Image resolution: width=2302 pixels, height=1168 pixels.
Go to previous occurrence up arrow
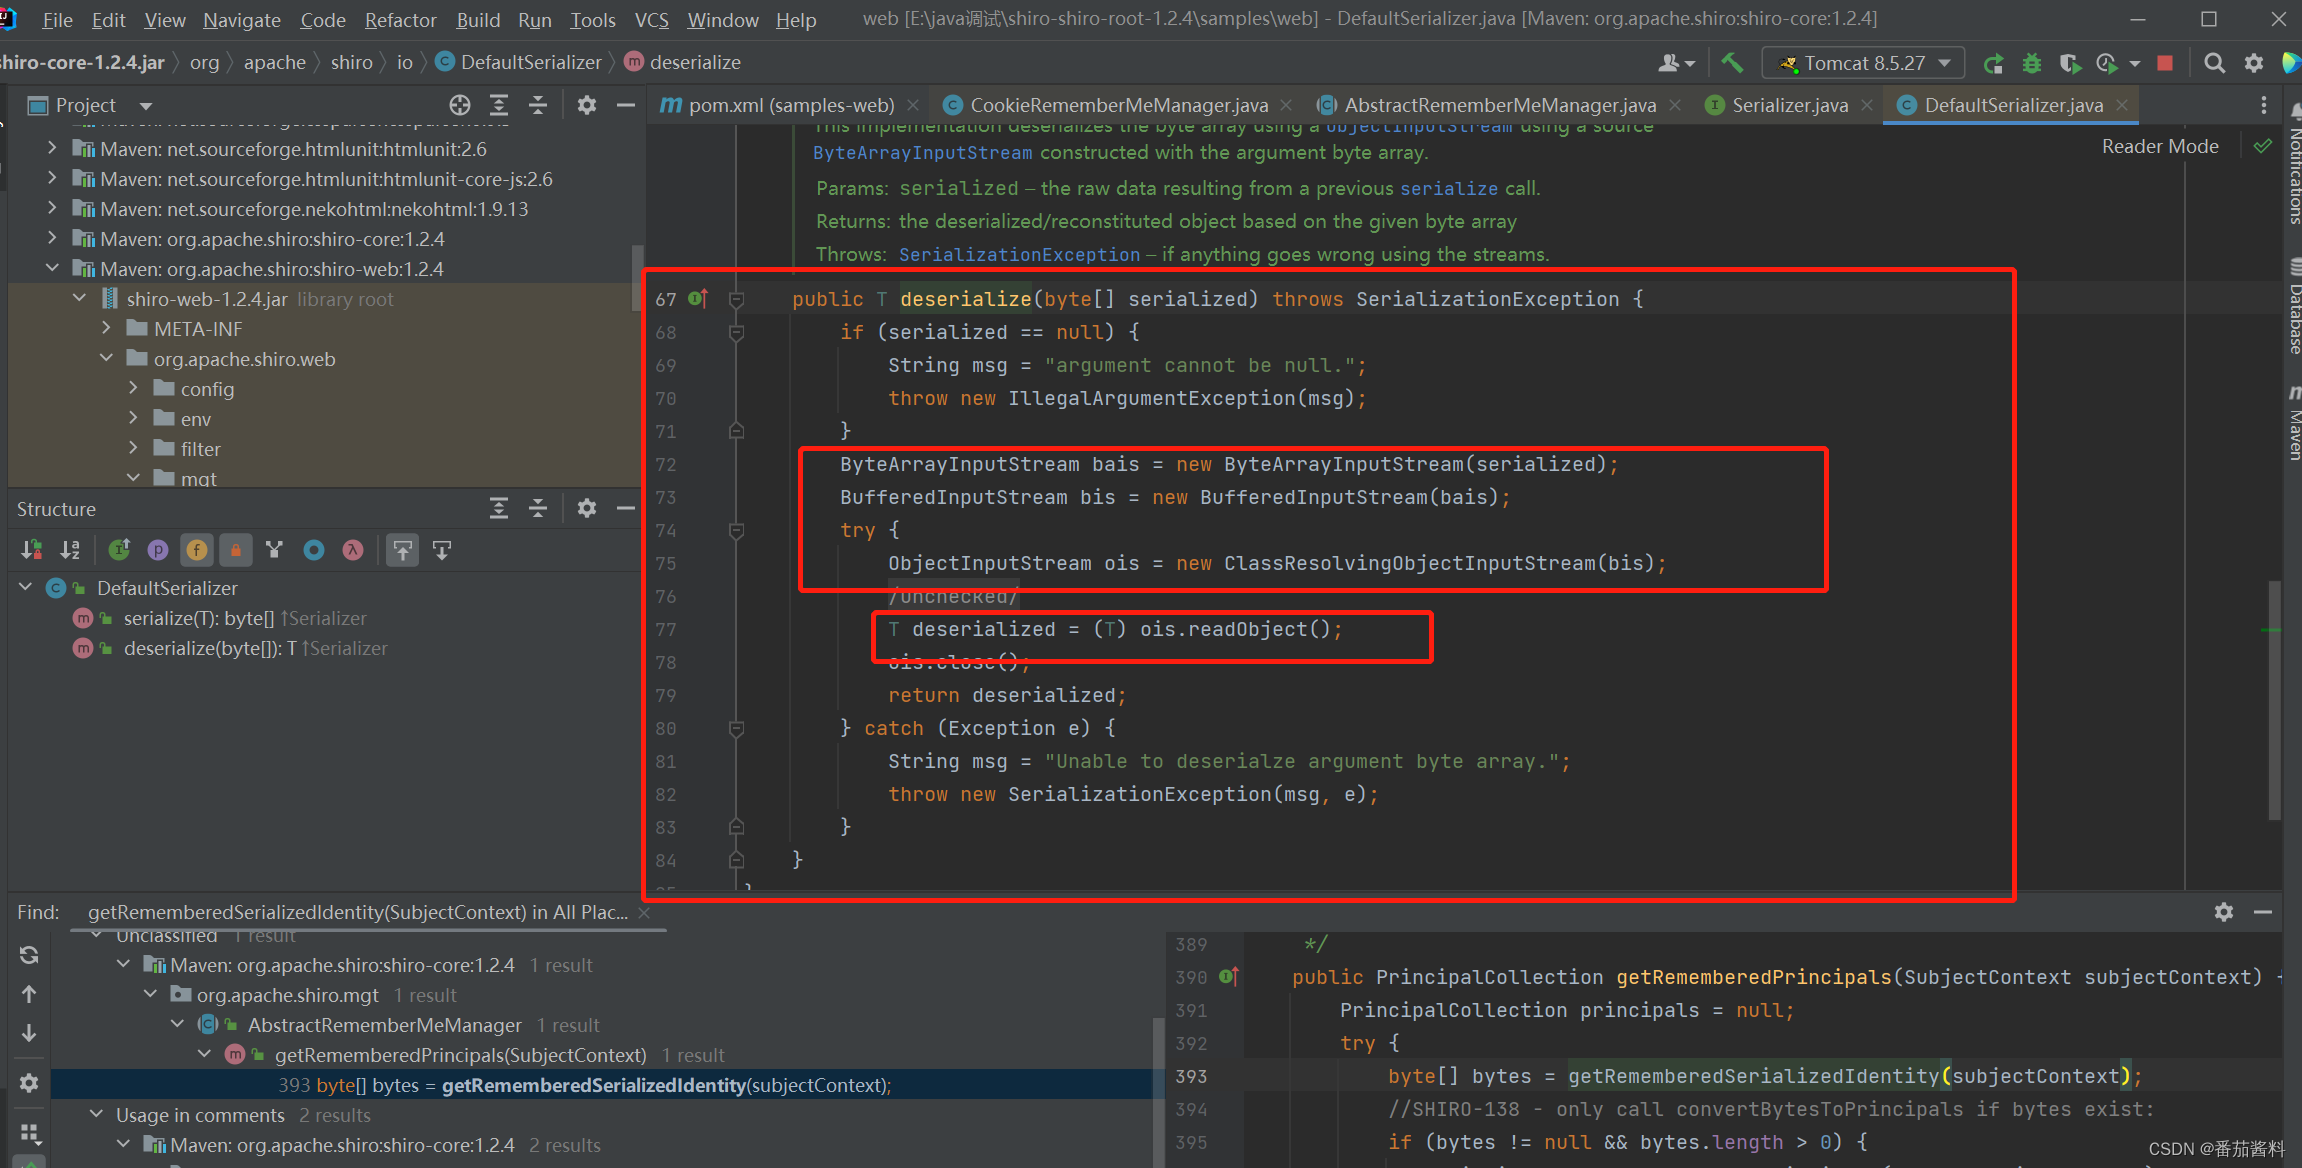[x=29, y=994]
